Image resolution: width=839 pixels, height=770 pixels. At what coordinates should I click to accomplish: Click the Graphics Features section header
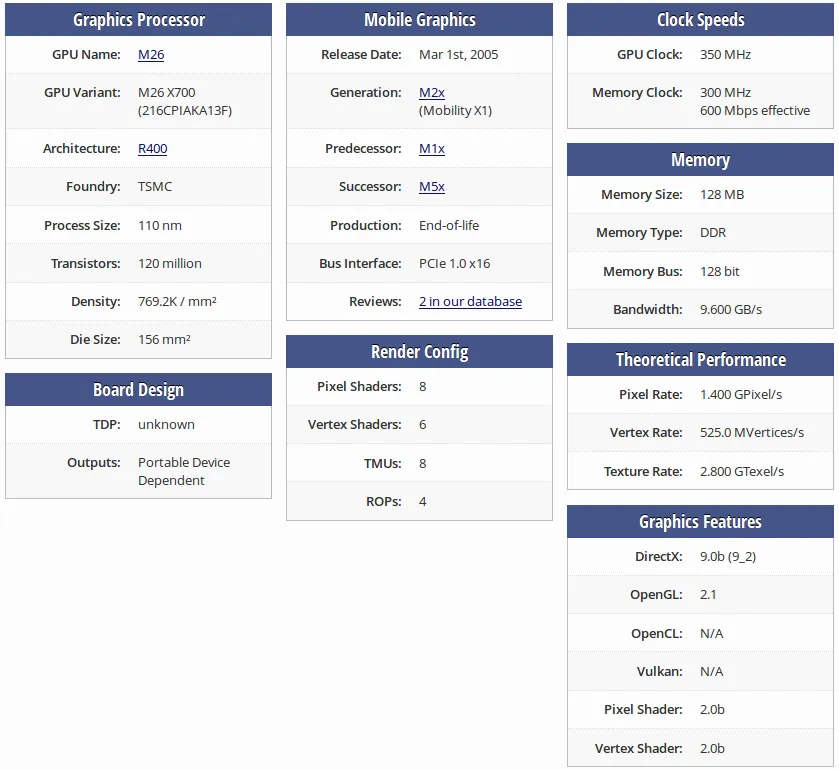pos(700,522)
